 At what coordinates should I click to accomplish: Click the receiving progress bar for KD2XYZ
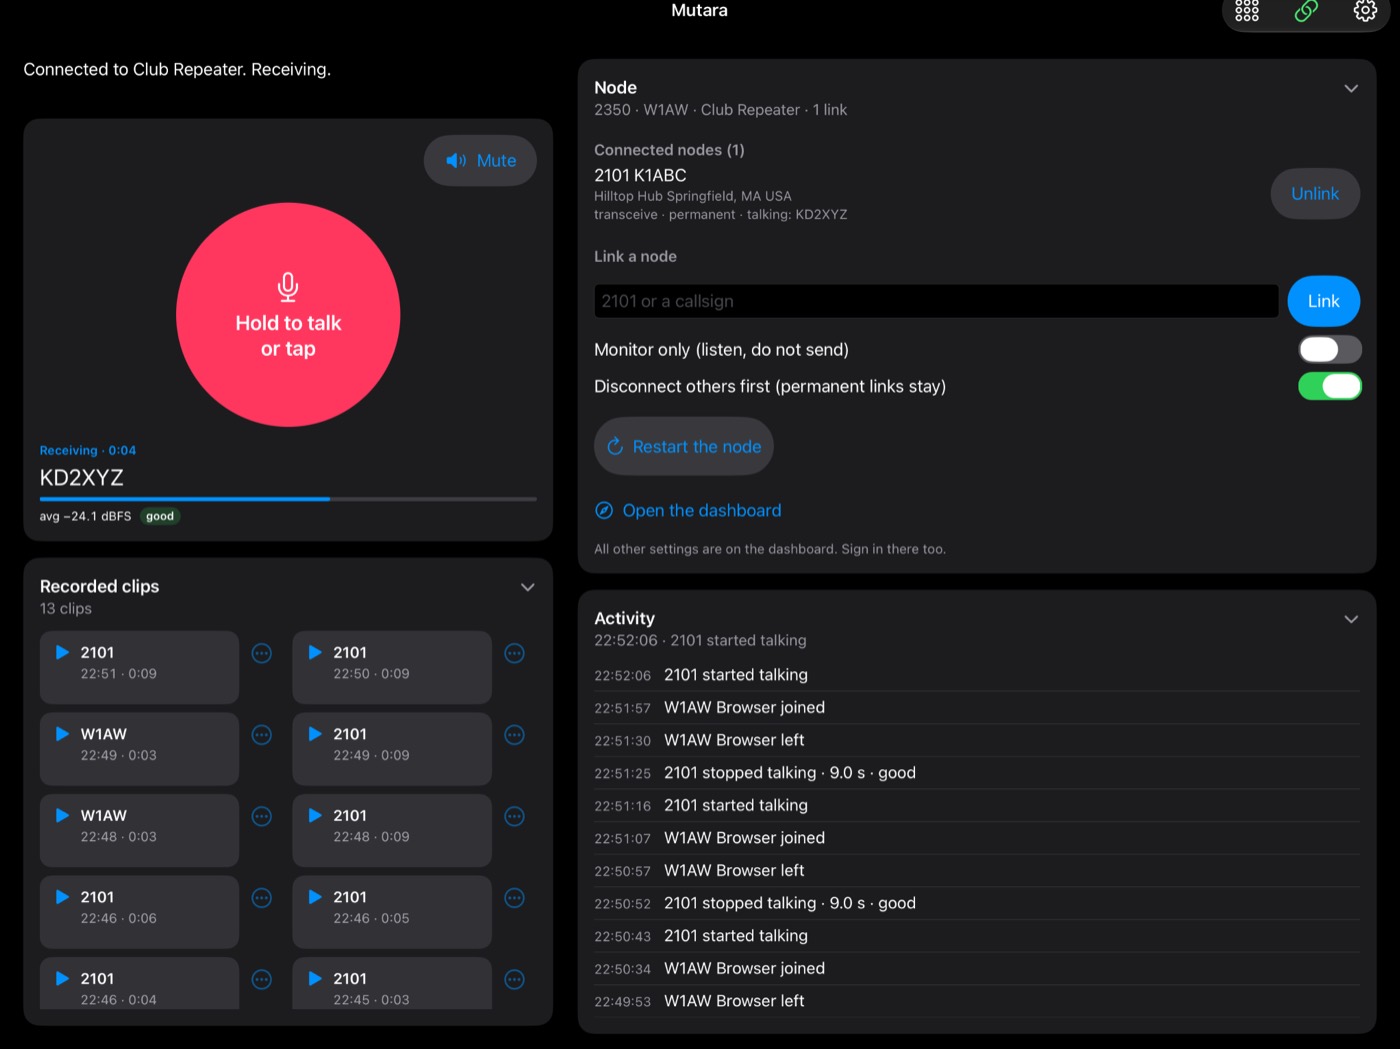coord(288,498)
